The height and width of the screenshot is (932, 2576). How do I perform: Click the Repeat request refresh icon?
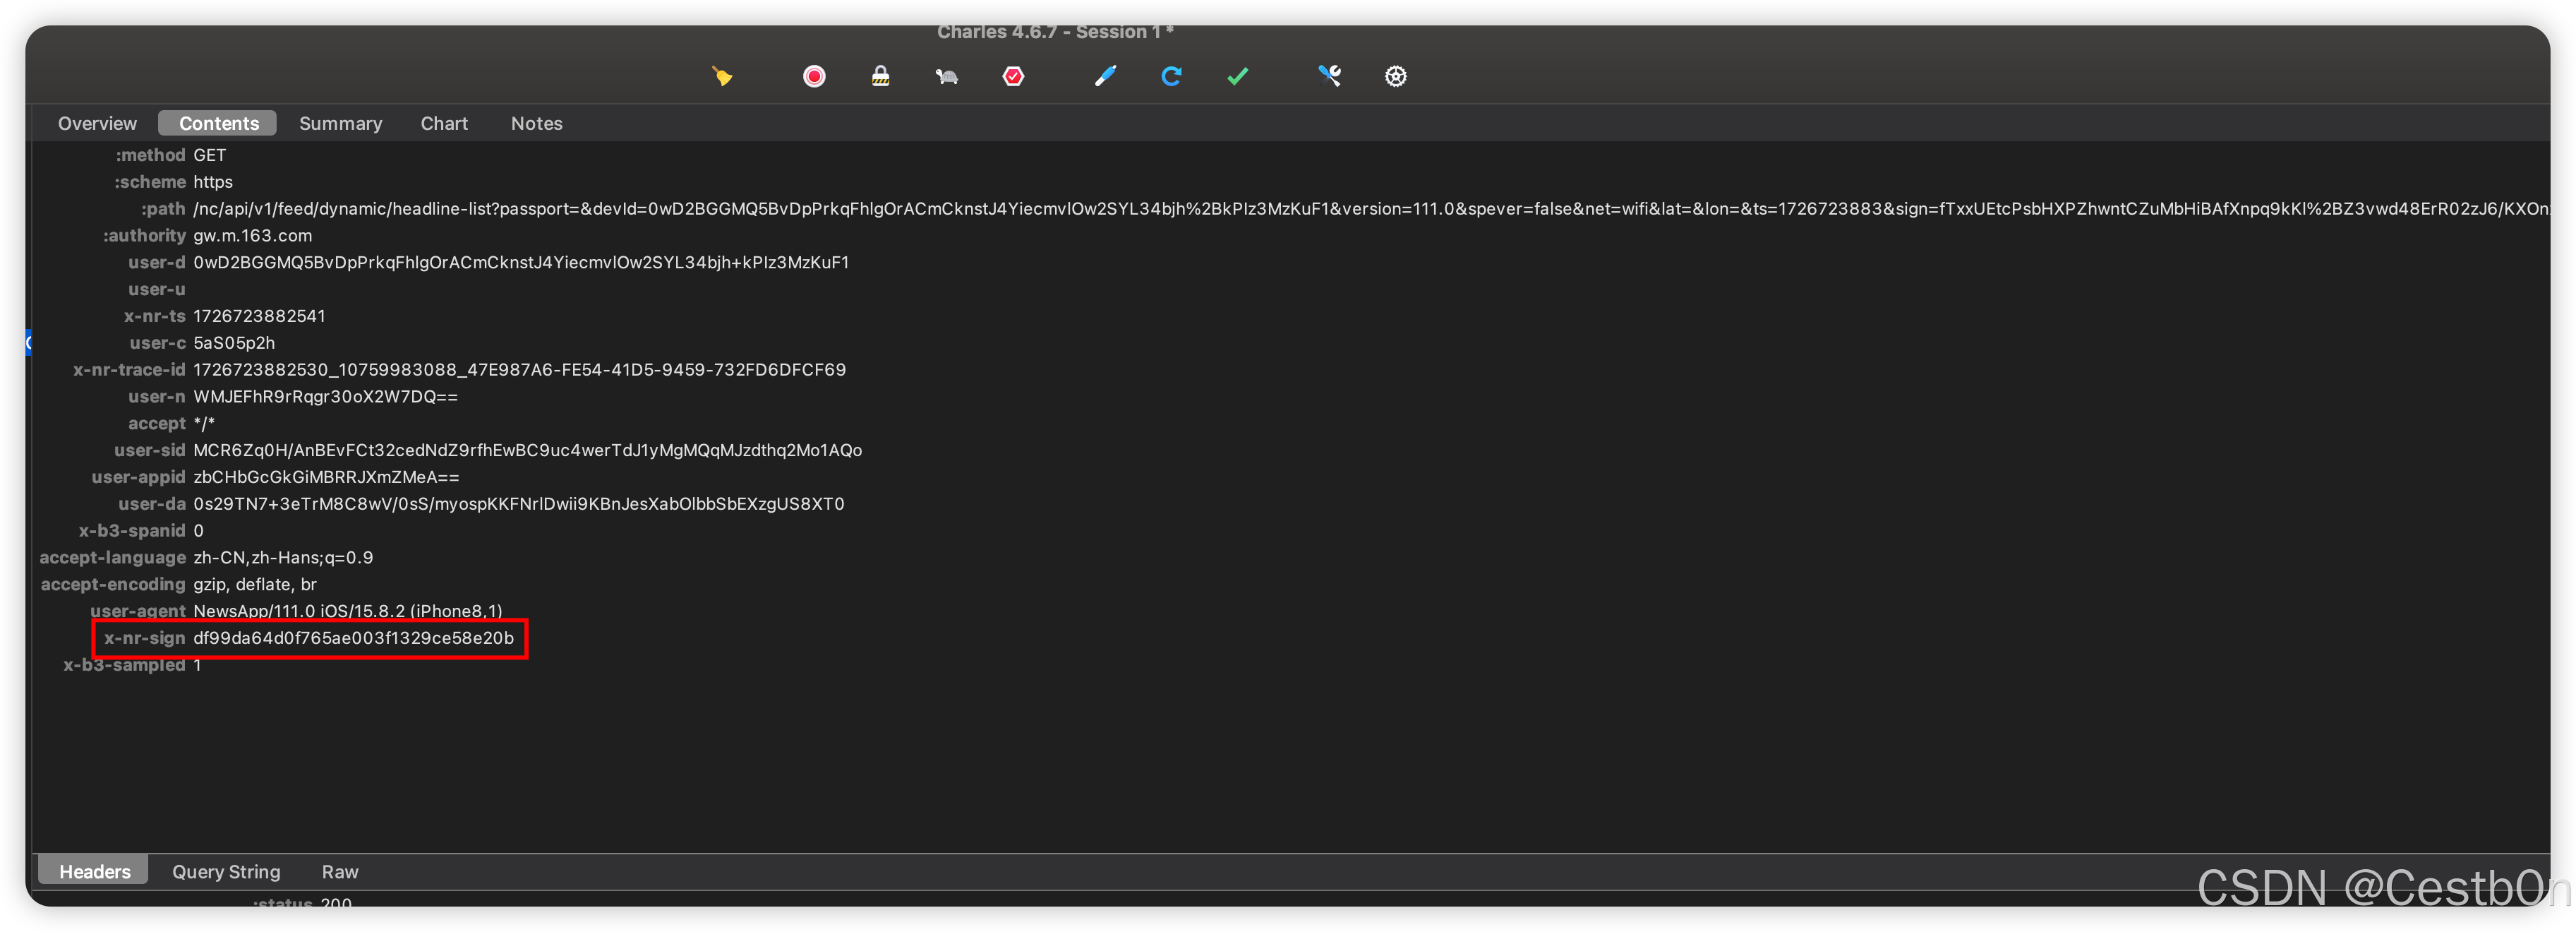(x=1171, y=76)
